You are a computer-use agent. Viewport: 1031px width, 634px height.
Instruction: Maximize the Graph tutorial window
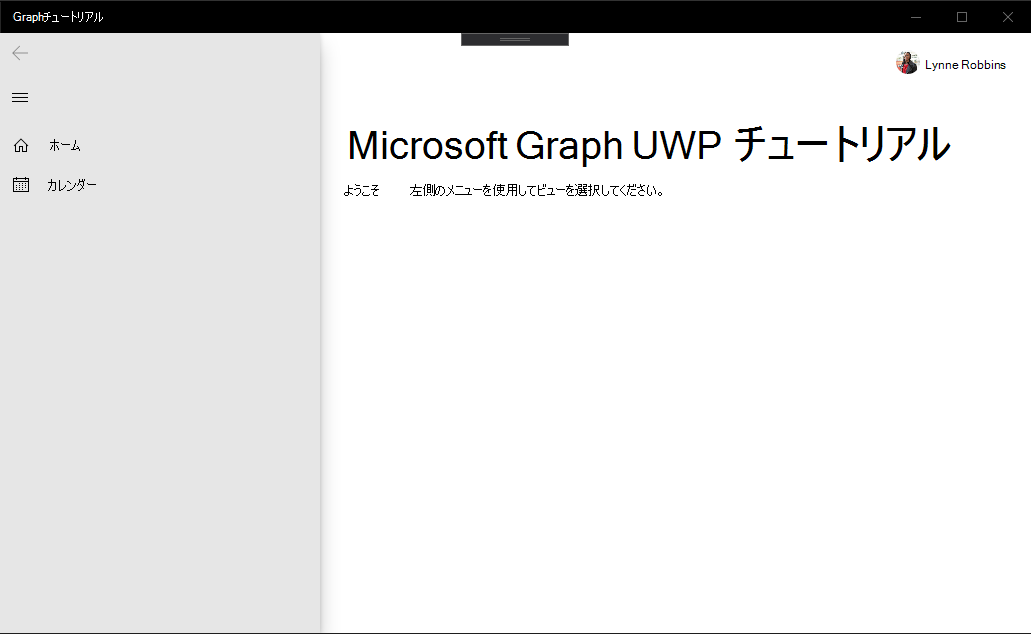962,17
